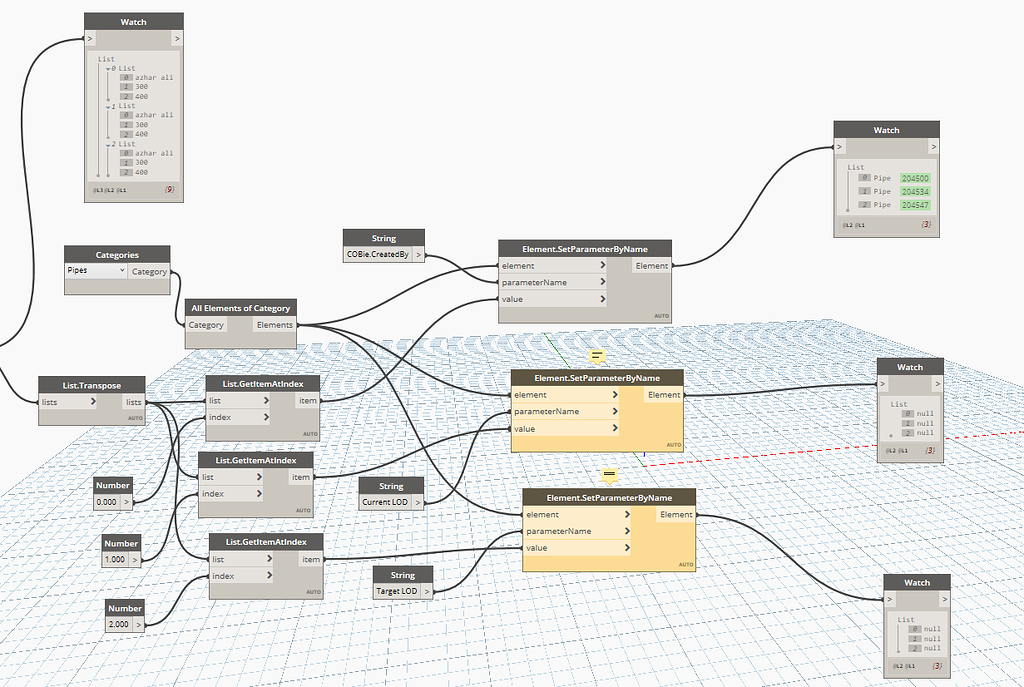Click the top-right Watch node's output port
The height and width of the screenshot is (687, 1024).
click(933, 147)
